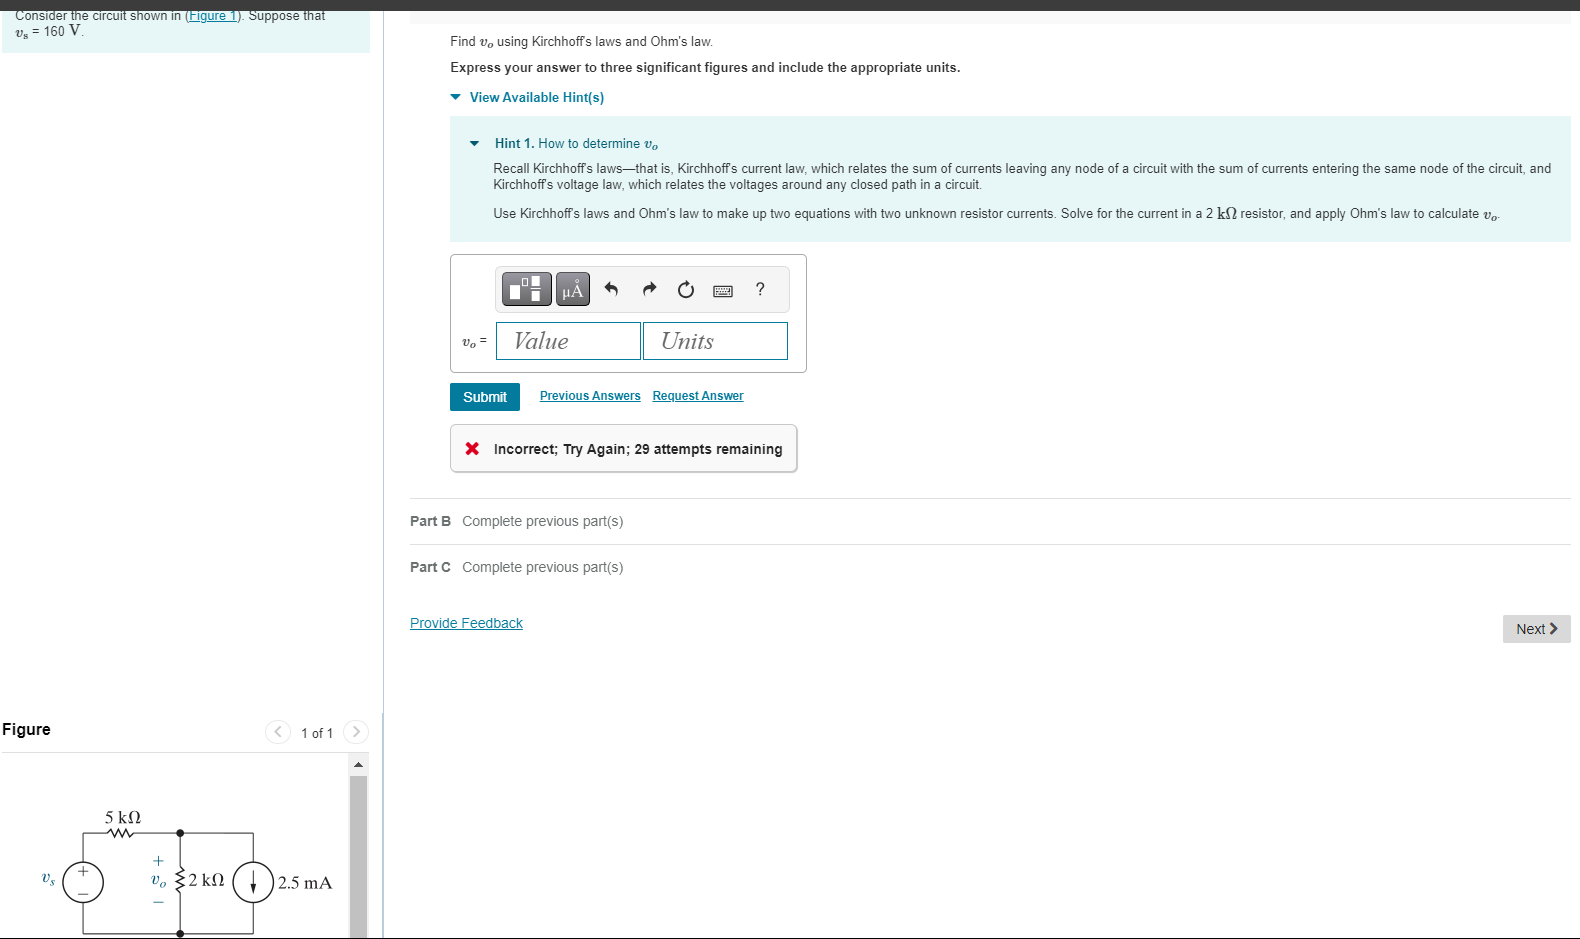
Task: Open the templates fraction tool icon
Action: coord(526,289)
